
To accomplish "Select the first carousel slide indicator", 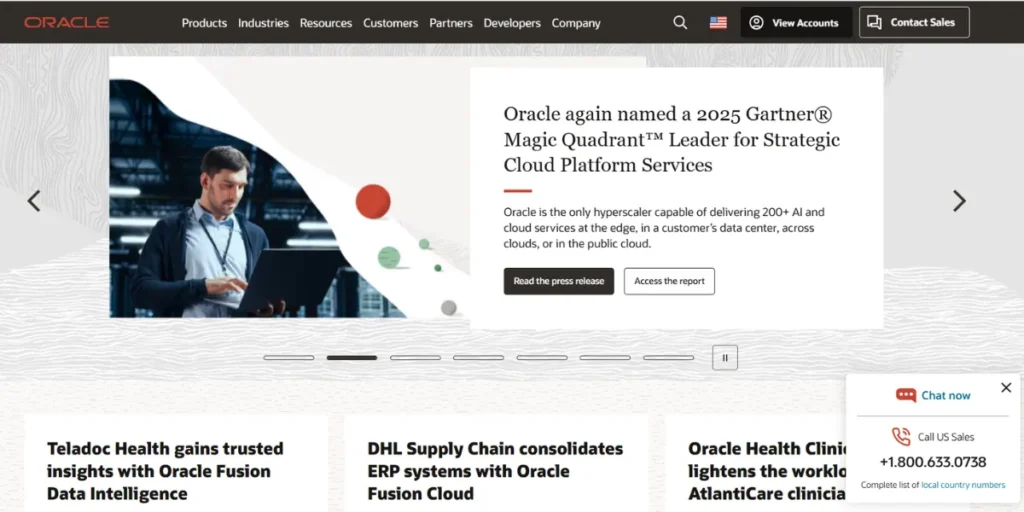I will point(289,357).
